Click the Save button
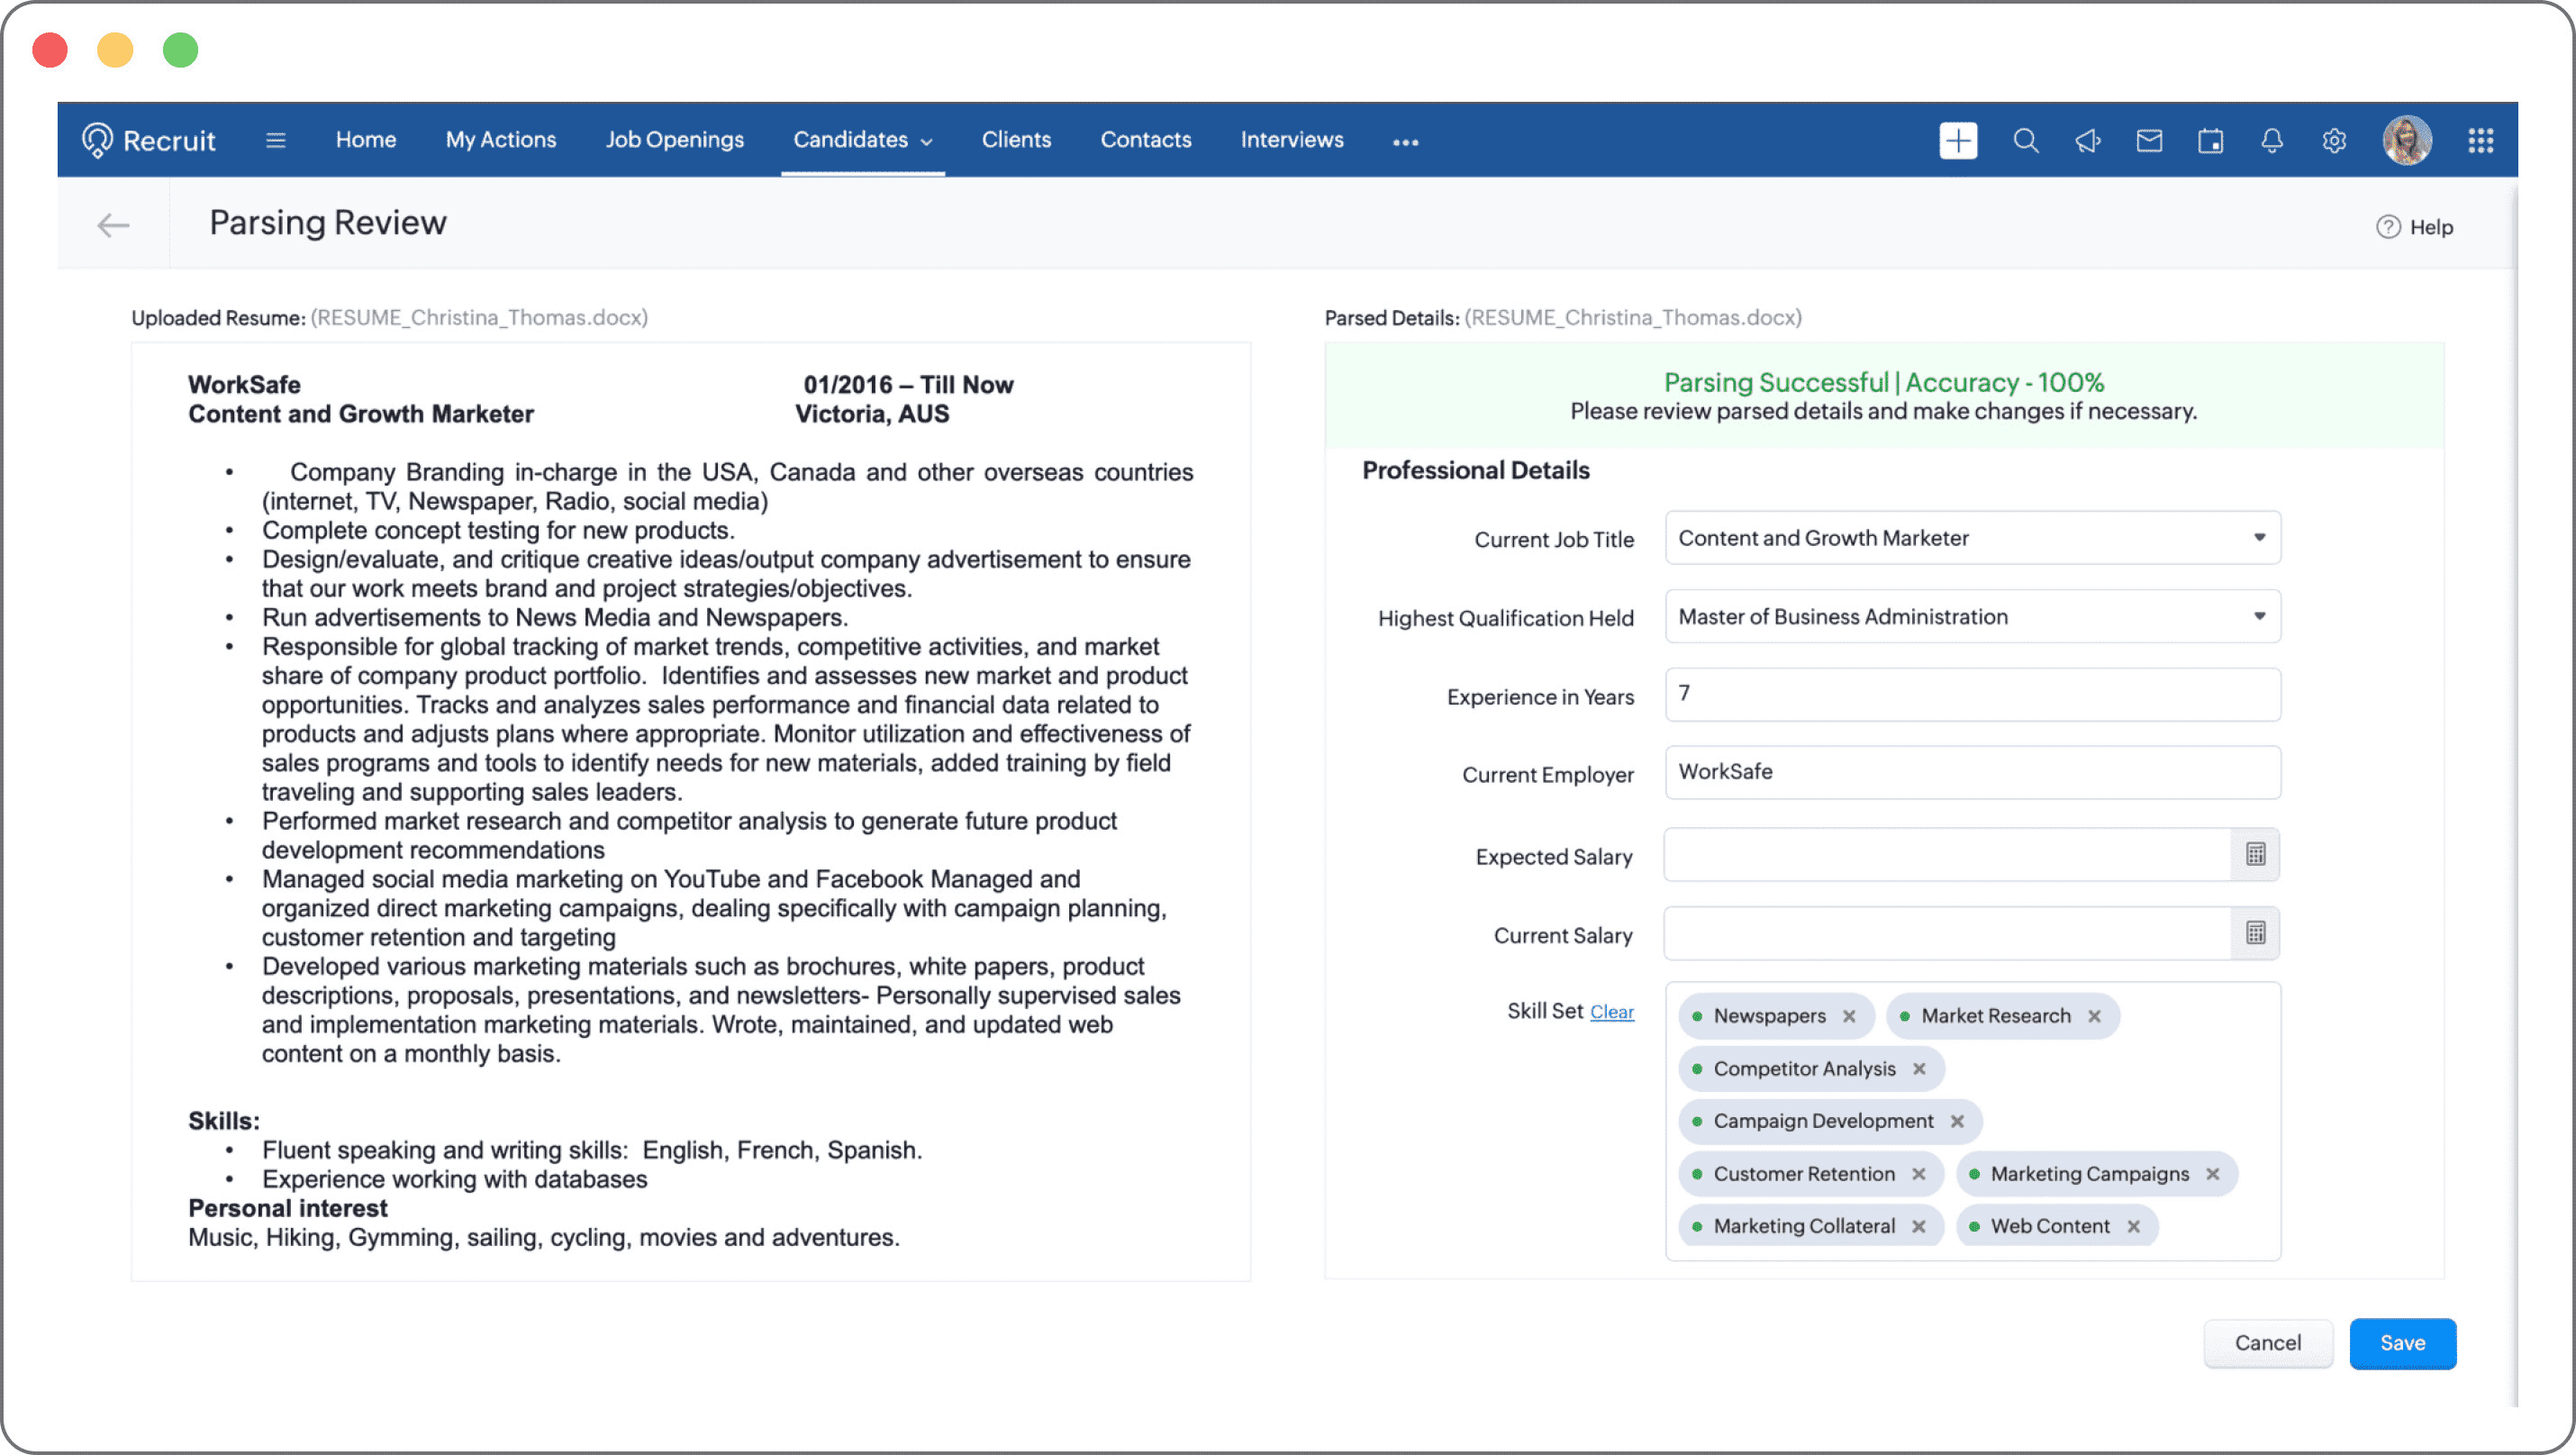The width and height of the screenshot is (2576, 1455). 2402,1343
